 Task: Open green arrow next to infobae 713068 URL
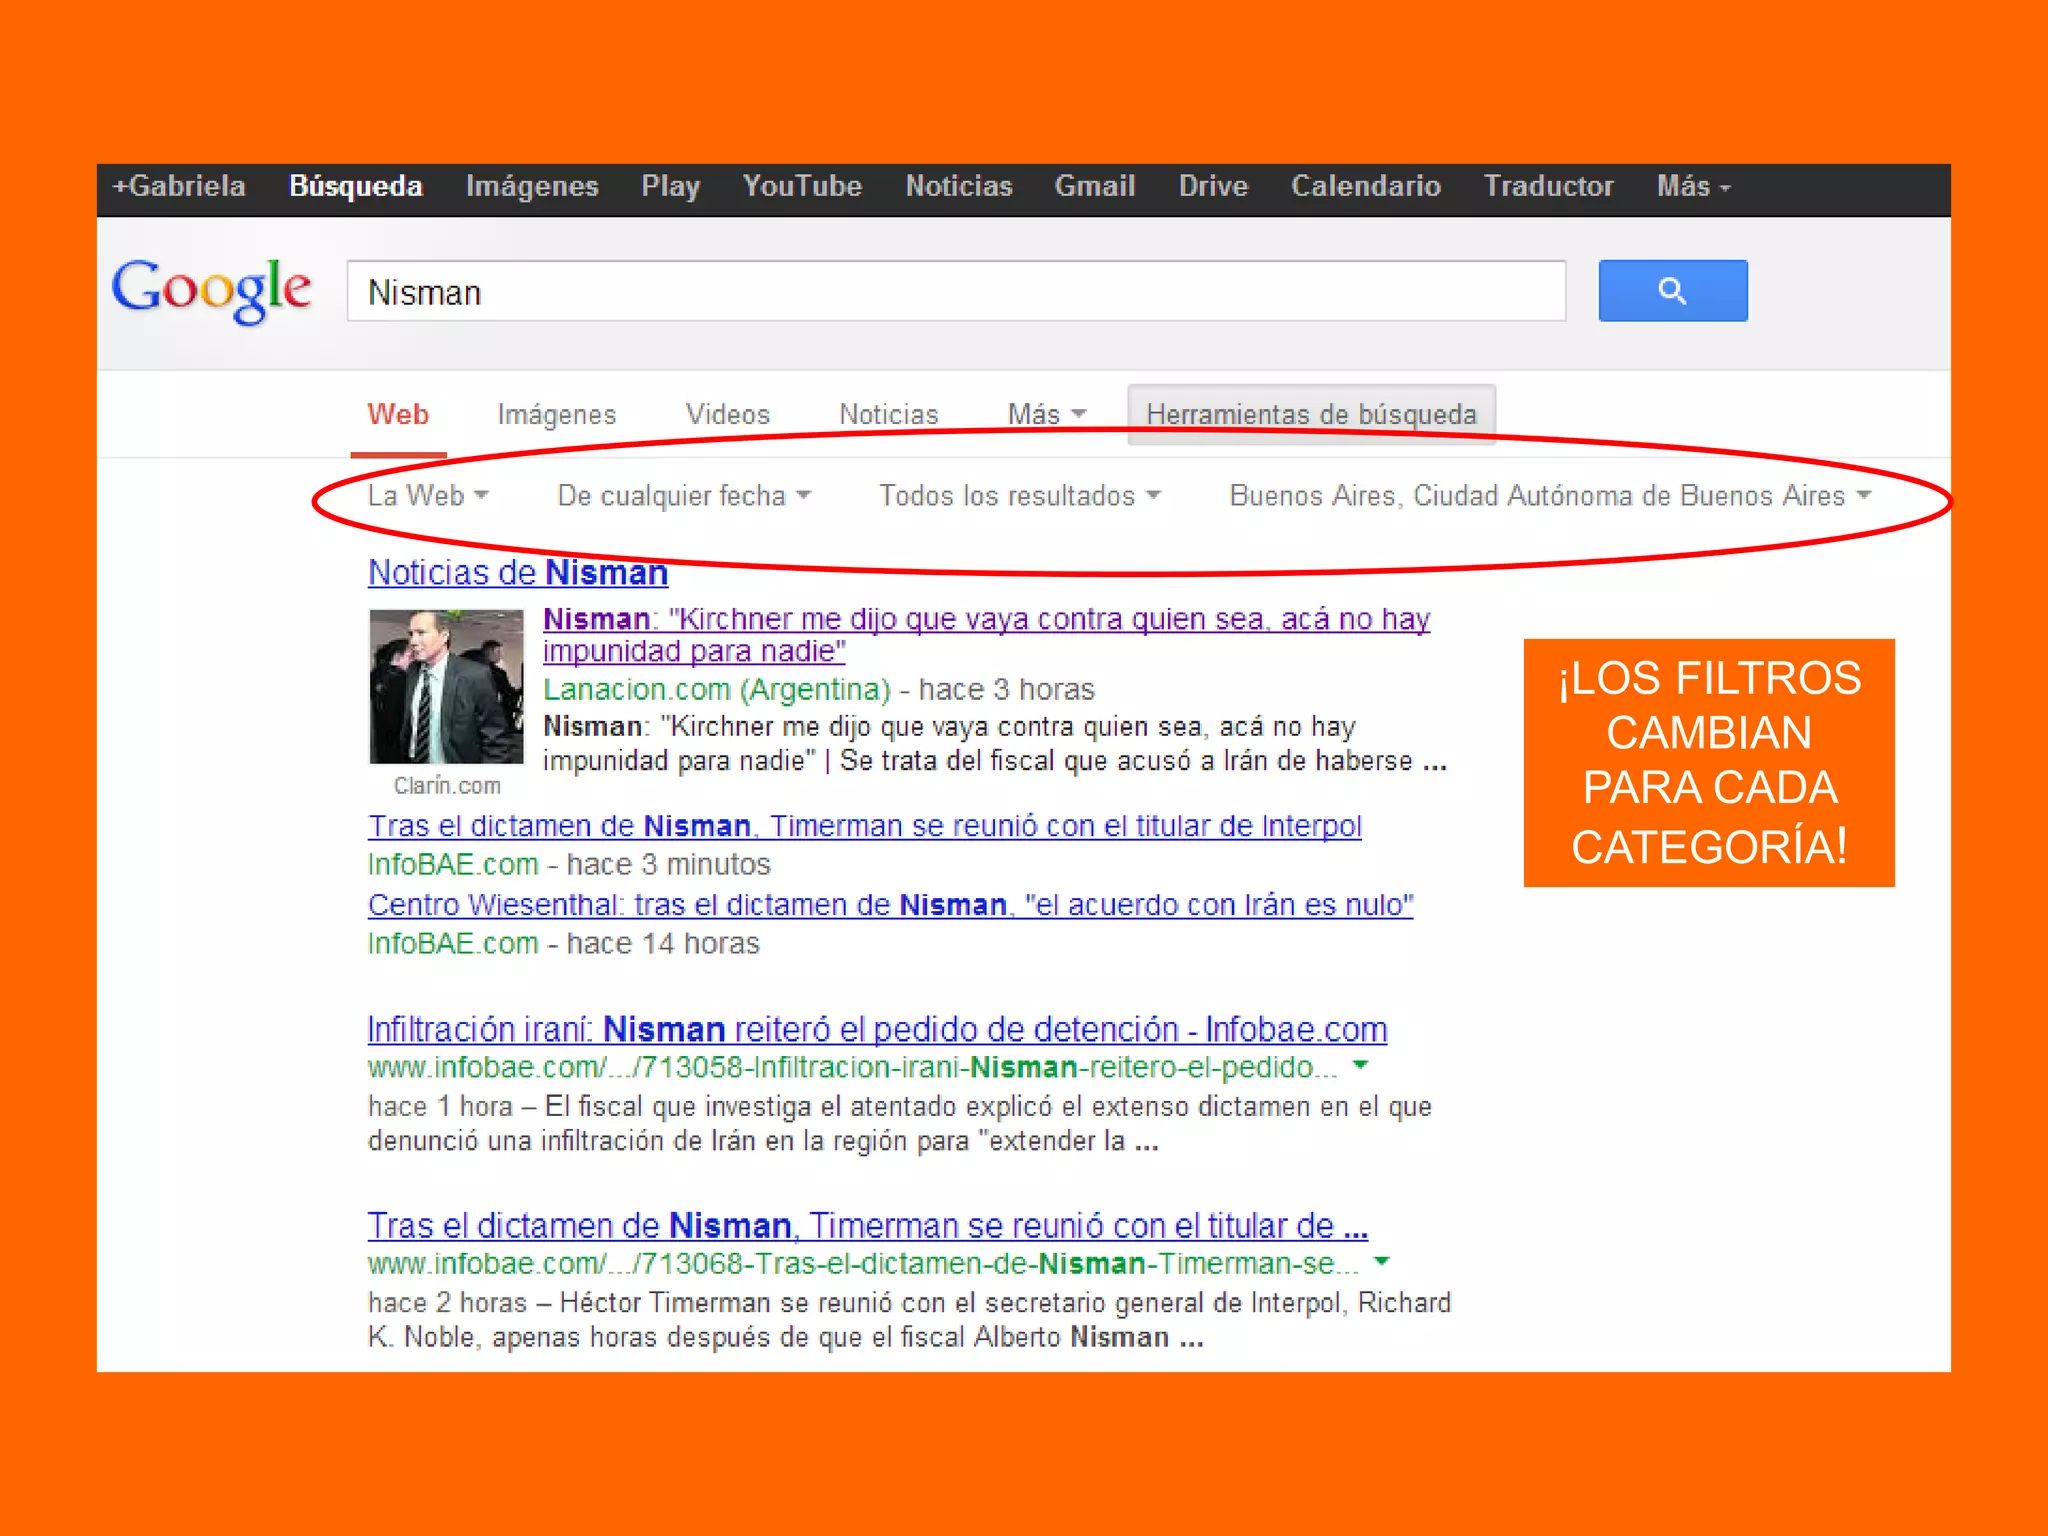click(x=1382, y=1262)
